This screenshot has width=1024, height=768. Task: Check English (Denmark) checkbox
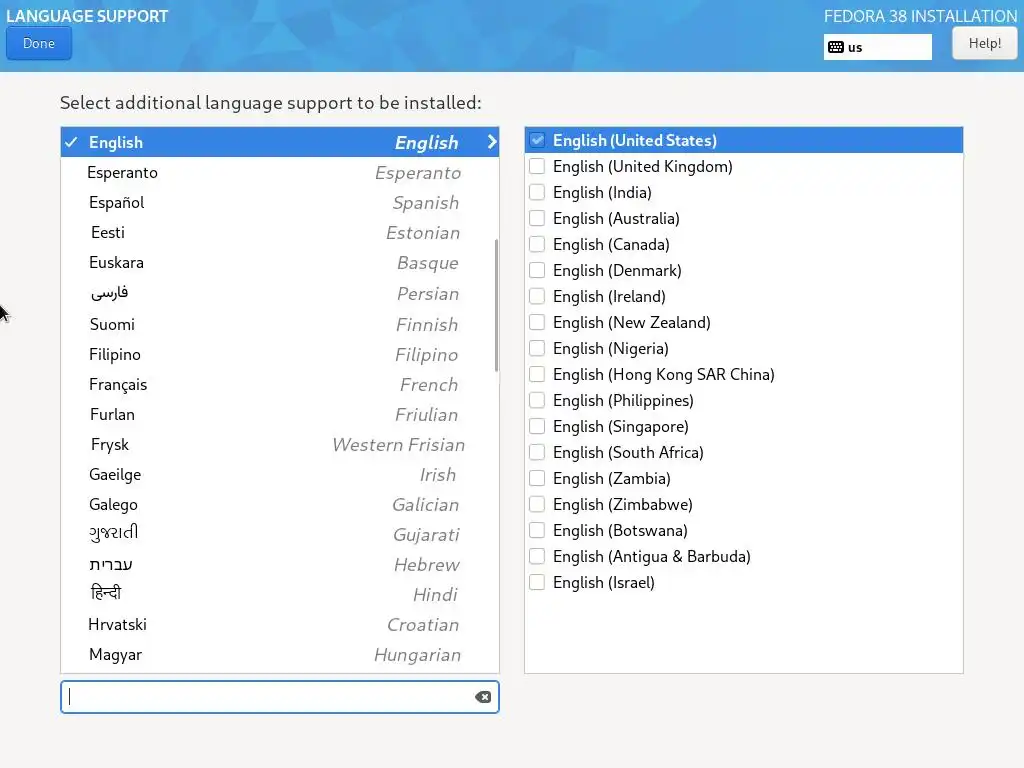point(537,270)
